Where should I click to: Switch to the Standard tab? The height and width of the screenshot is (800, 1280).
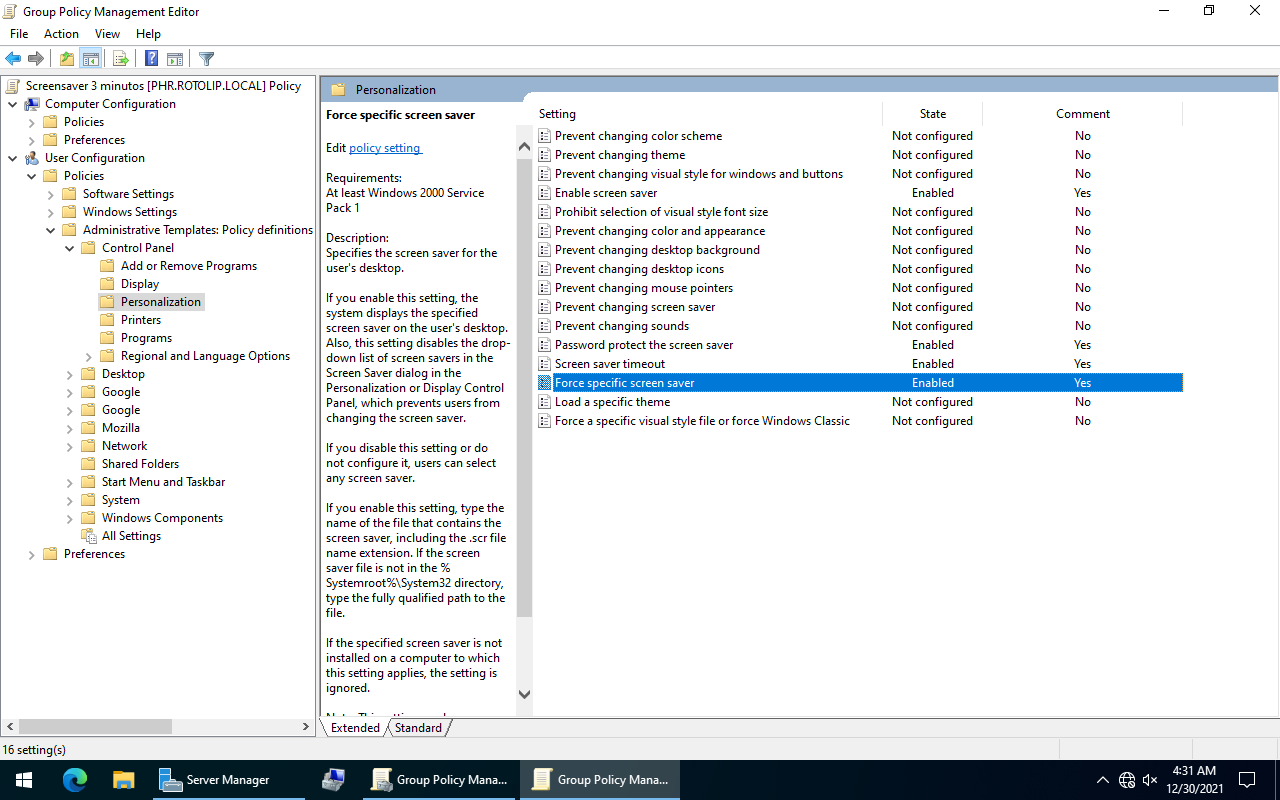[418, 728]
